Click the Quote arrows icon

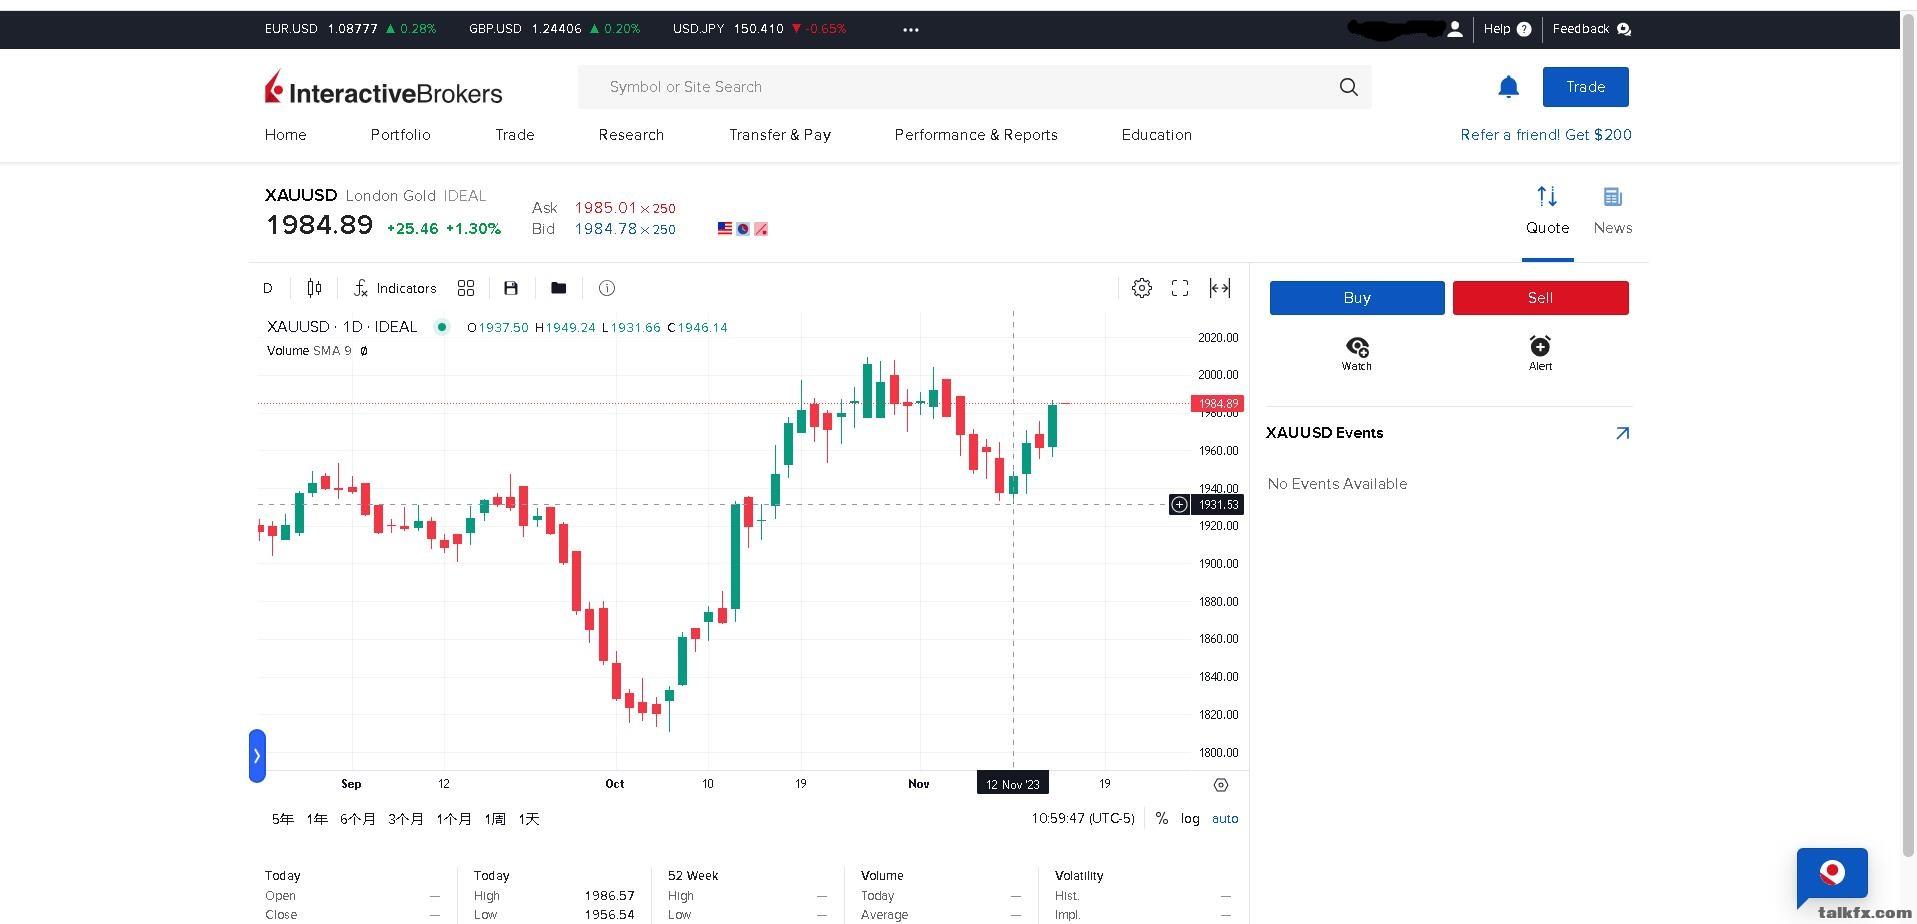tap(1547, 196)
